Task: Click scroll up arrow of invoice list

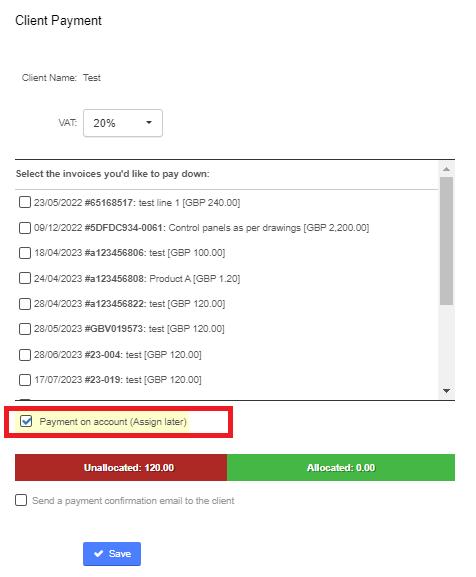Action: (x=447, y=169)
